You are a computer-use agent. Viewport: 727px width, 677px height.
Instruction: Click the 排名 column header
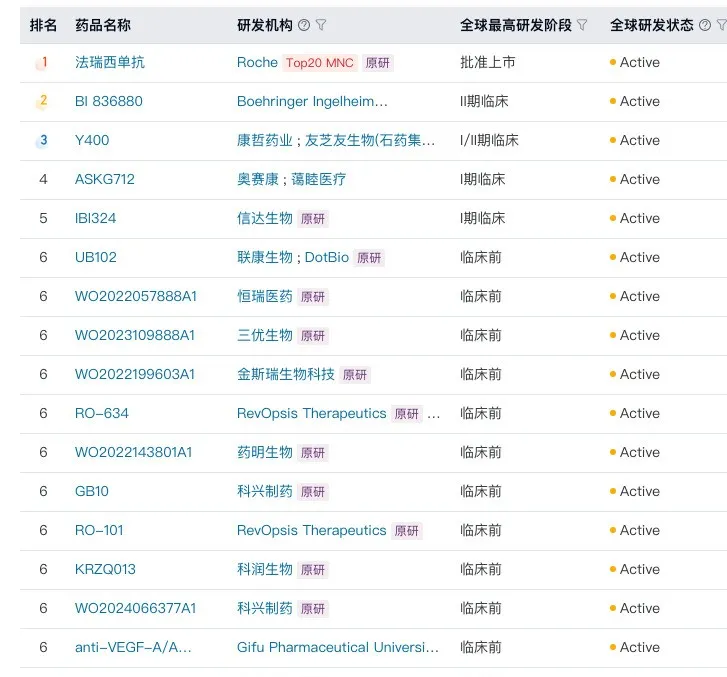[43, 25]
